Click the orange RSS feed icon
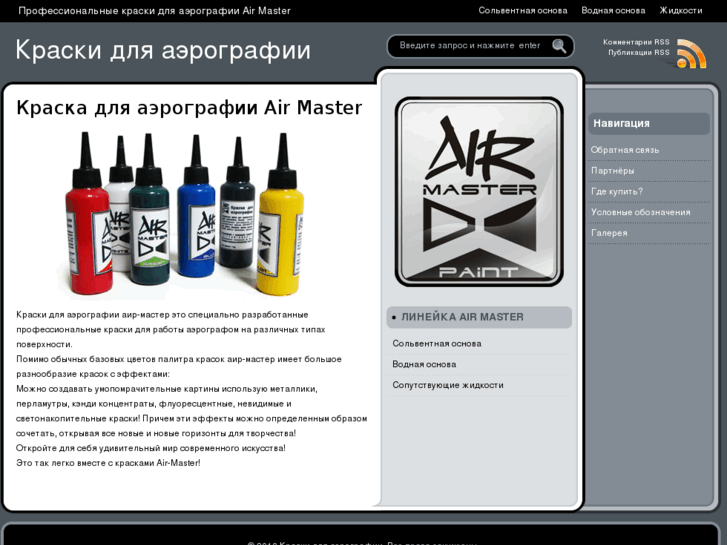The image size is (727, 545). point(691,54)
